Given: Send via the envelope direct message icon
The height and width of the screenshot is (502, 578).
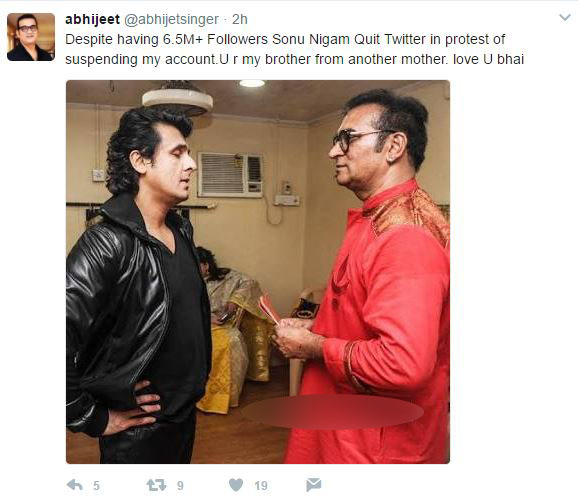Looking at the screenshot, I should pos(314,485).
